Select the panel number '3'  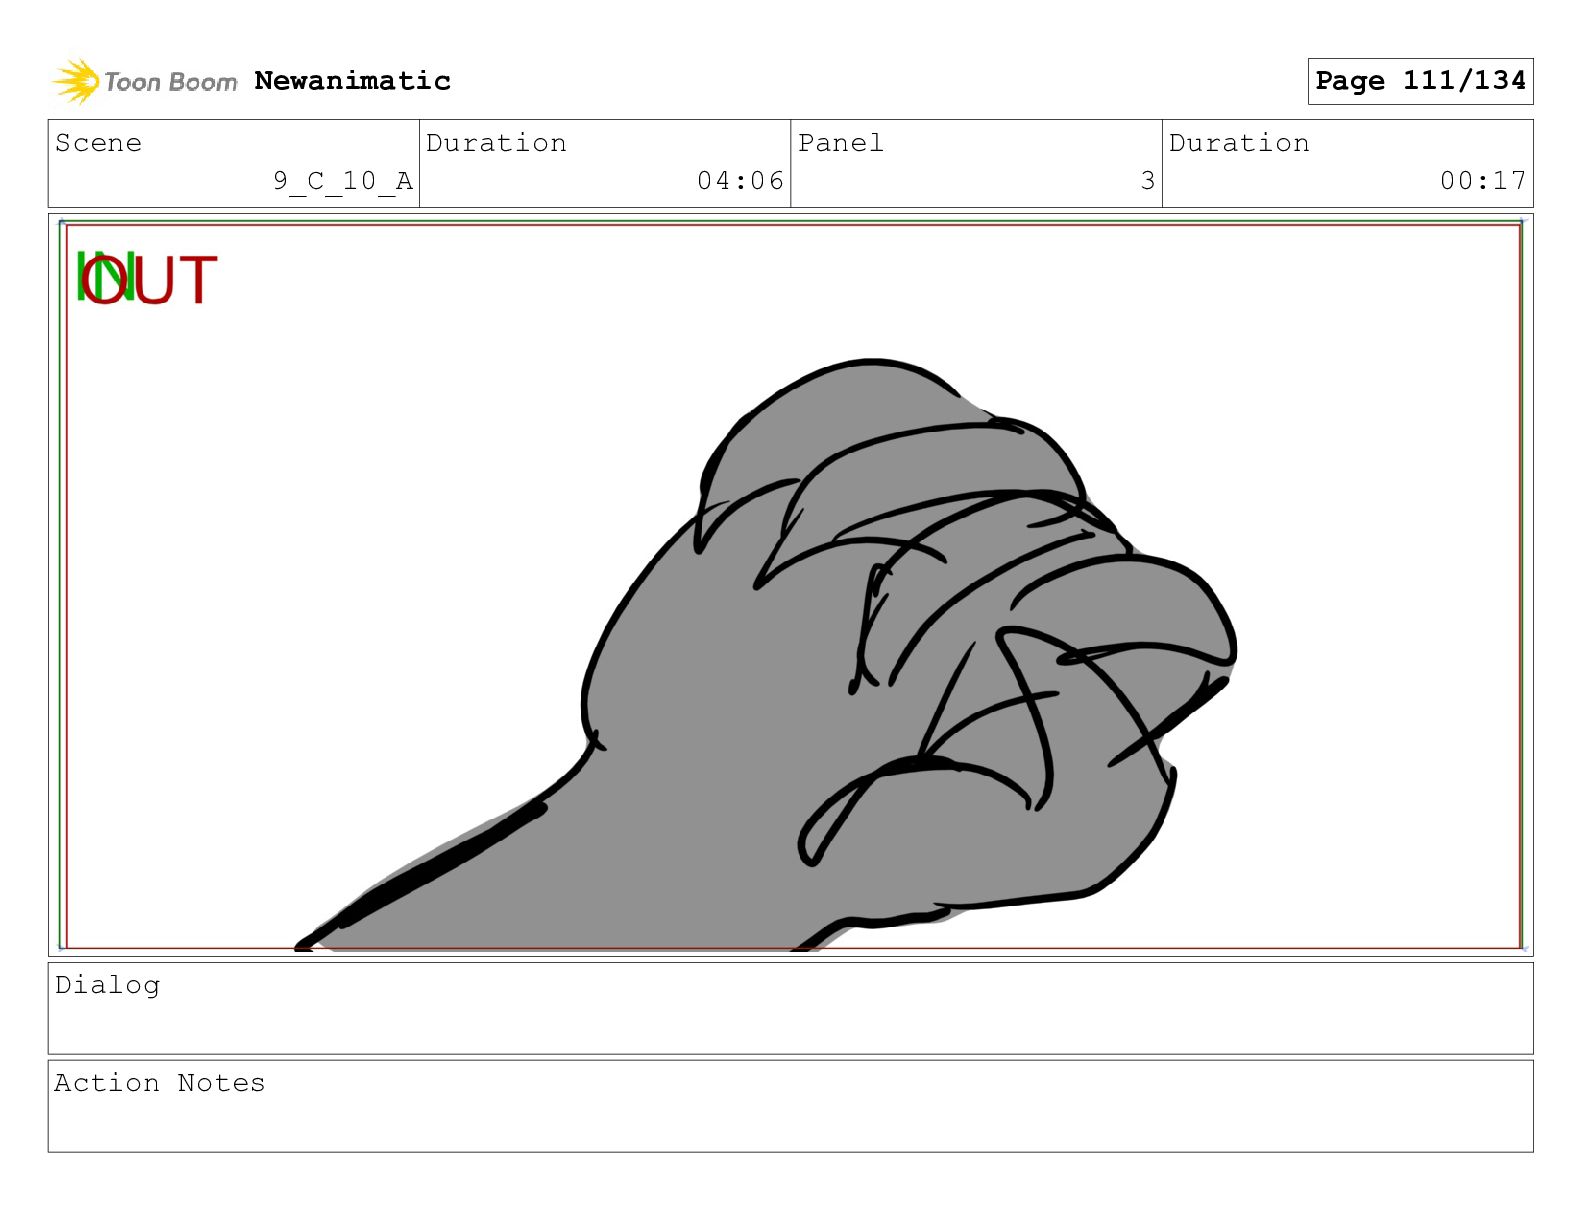click(1148, 181)
